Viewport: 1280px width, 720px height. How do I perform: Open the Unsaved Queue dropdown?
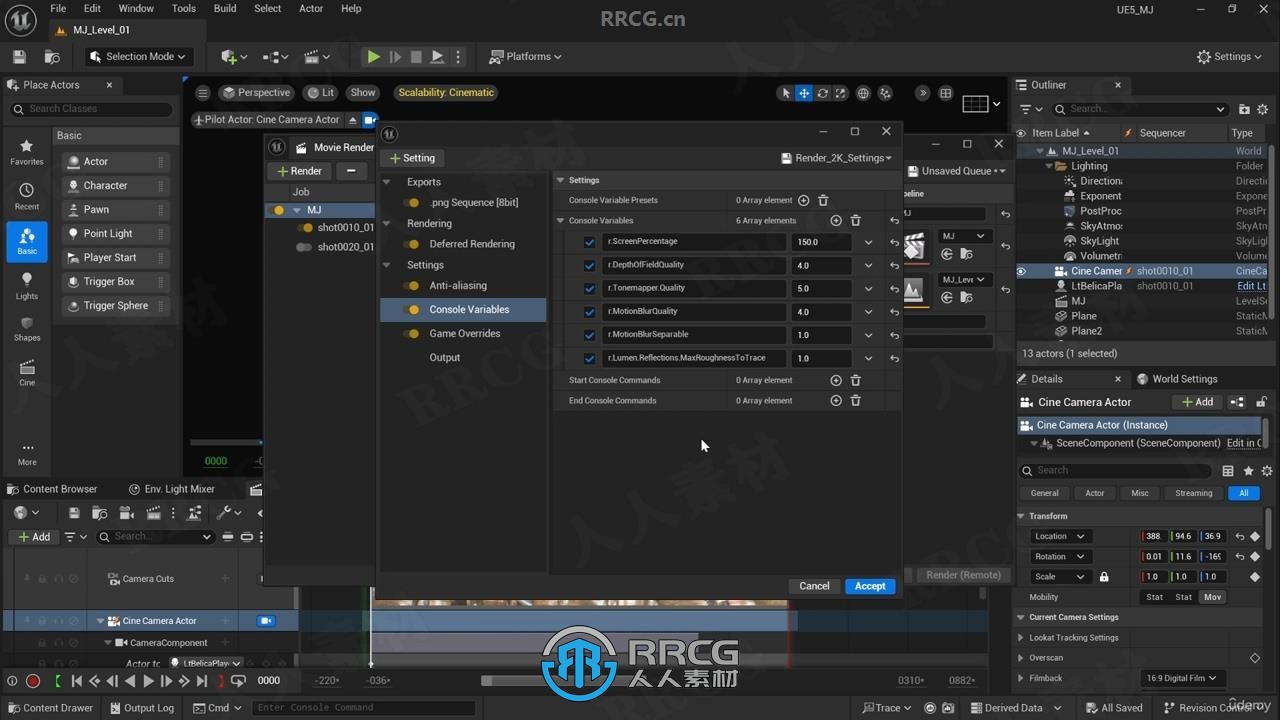click(x=957, y=171)
